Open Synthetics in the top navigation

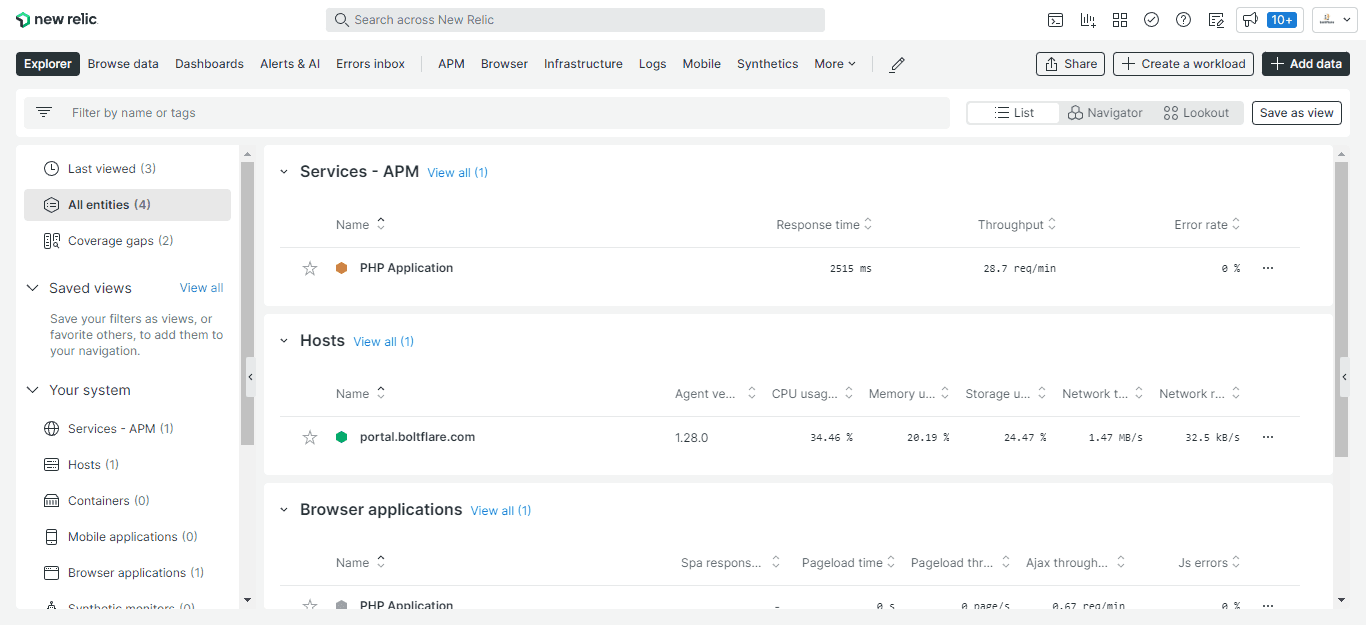(x=767, y=64)
